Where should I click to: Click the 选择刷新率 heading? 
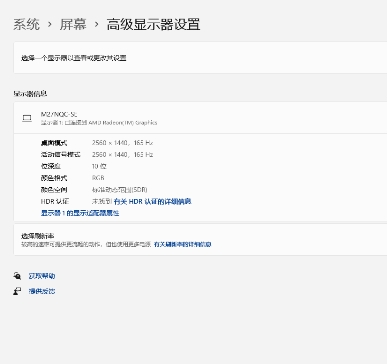[x=38, y=236]
